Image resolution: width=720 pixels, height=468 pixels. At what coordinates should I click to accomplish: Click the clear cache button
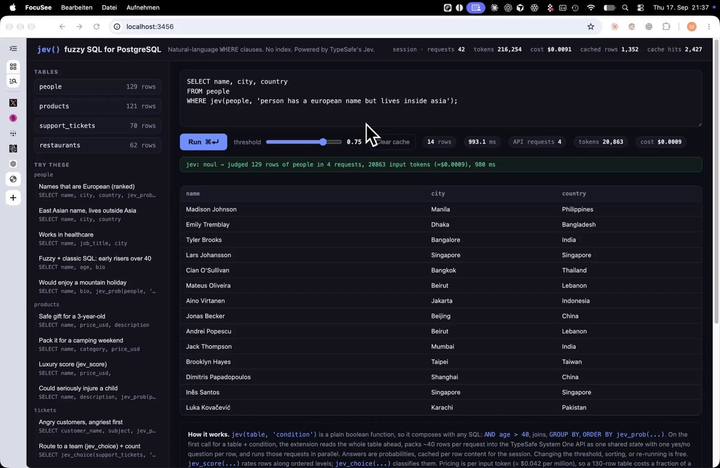pos(394,142)
